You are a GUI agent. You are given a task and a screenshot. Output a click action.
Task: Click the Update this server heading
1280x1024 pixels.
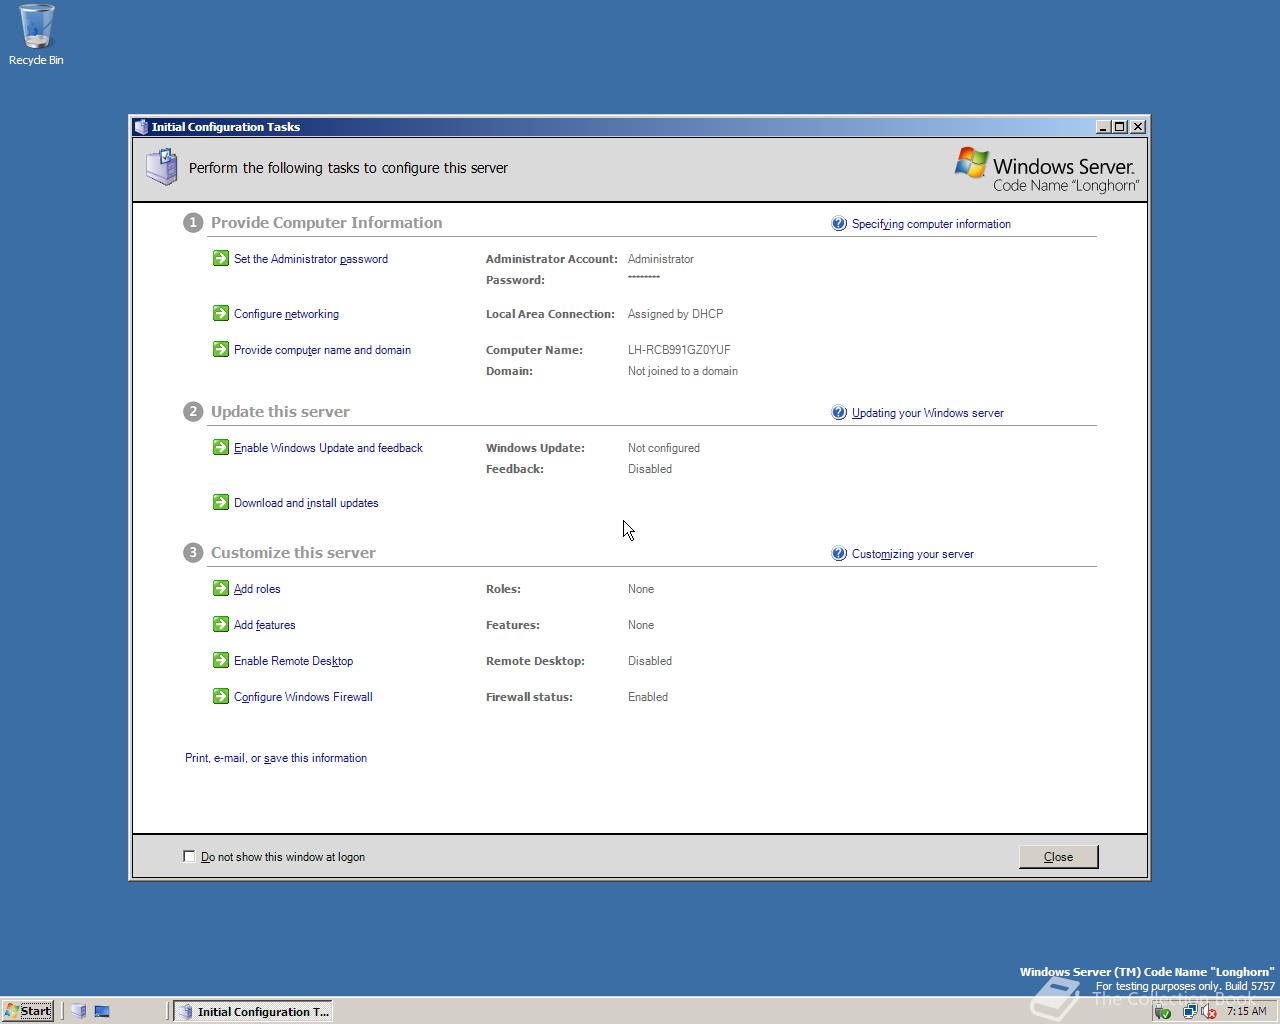coord(280,411)
